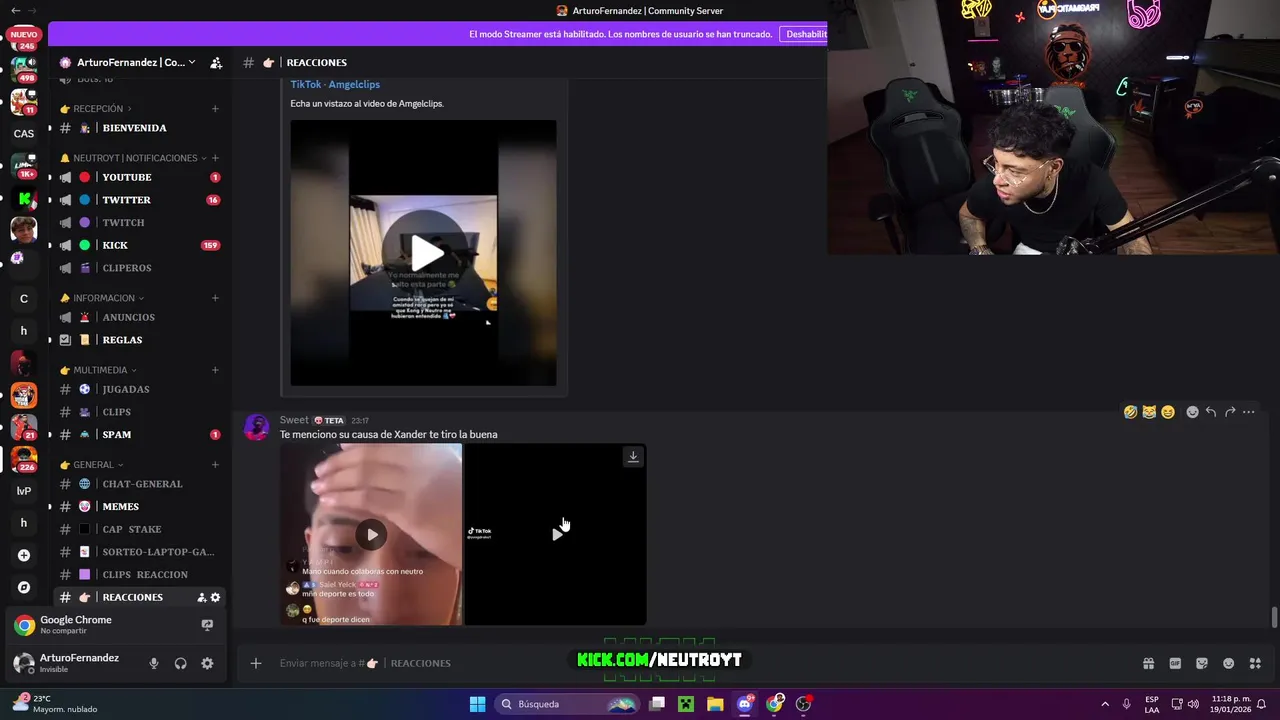Screen dimensions: 1280x720
Task: Create a channel in GENERAL category
Action: 215,465
